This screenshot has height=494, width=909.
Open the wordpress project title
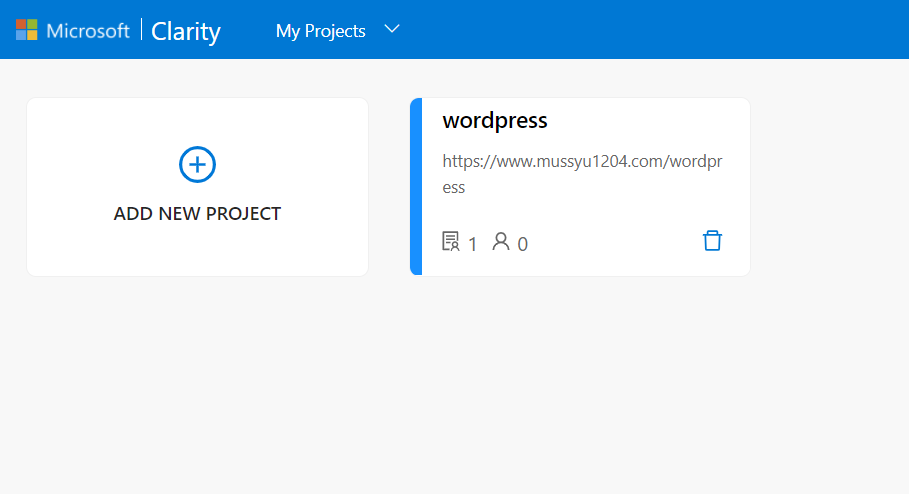click(495, 121)
